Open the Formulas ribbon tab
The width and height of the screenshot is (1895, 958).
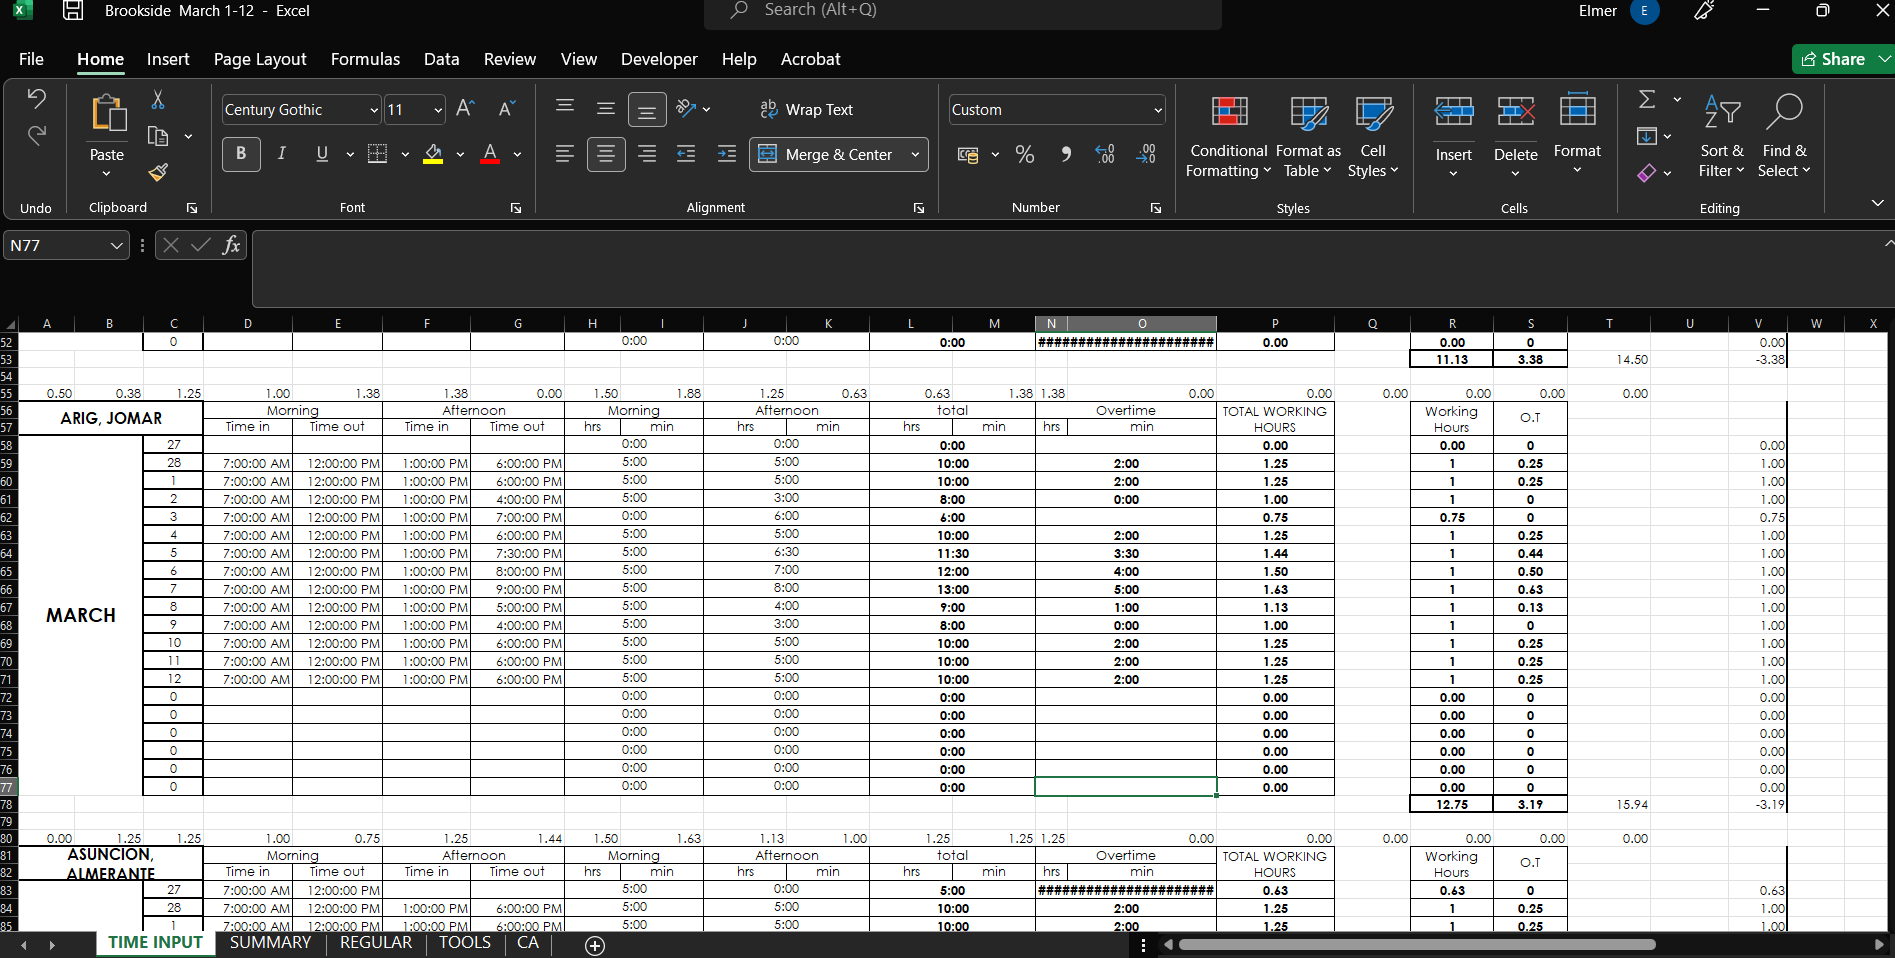click(x=365, y=59)
